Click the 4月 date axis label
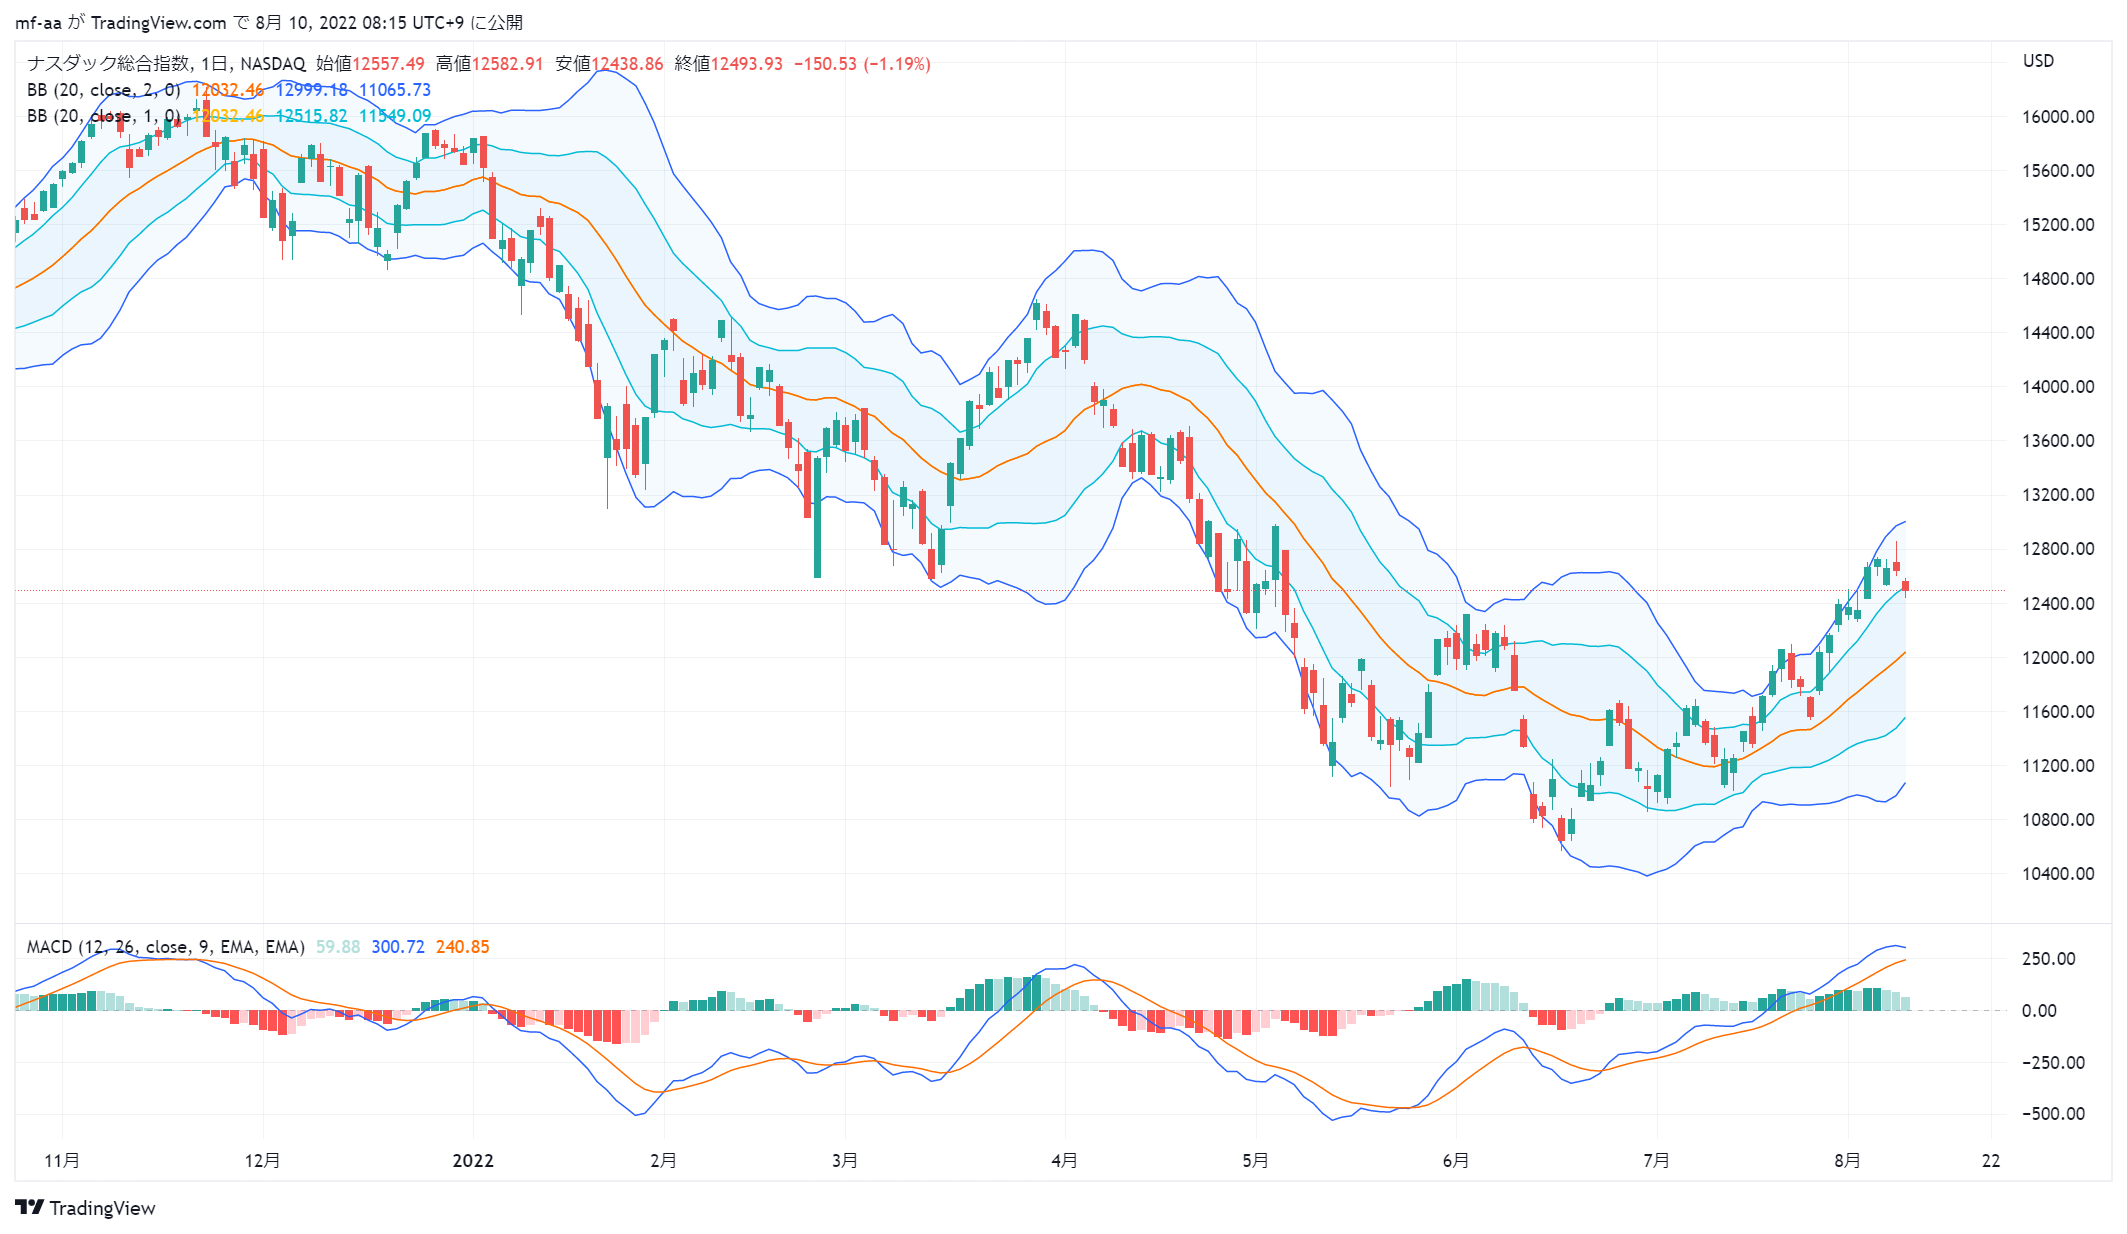The height and width of the screenshot is (1234, 2127). coord(1065,1161)
